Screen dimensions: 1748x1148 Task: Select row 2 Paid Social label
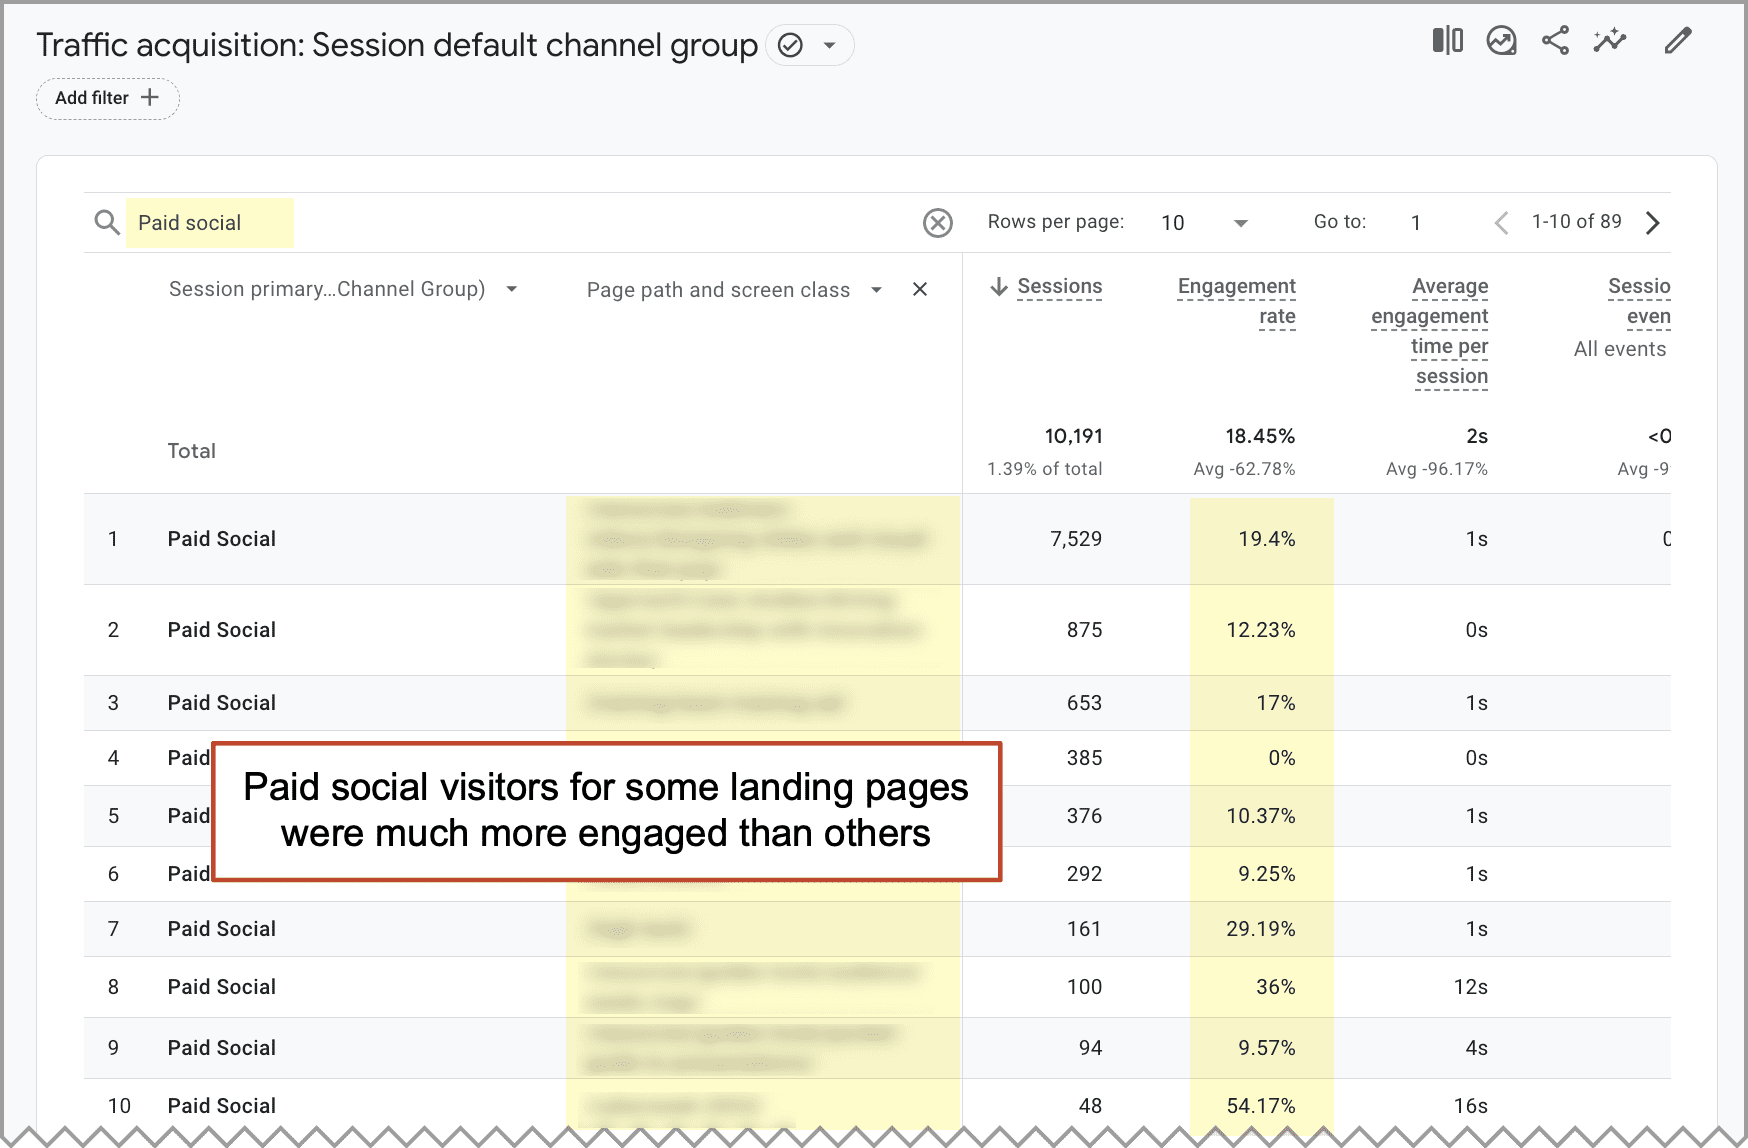tap(222, 630)
